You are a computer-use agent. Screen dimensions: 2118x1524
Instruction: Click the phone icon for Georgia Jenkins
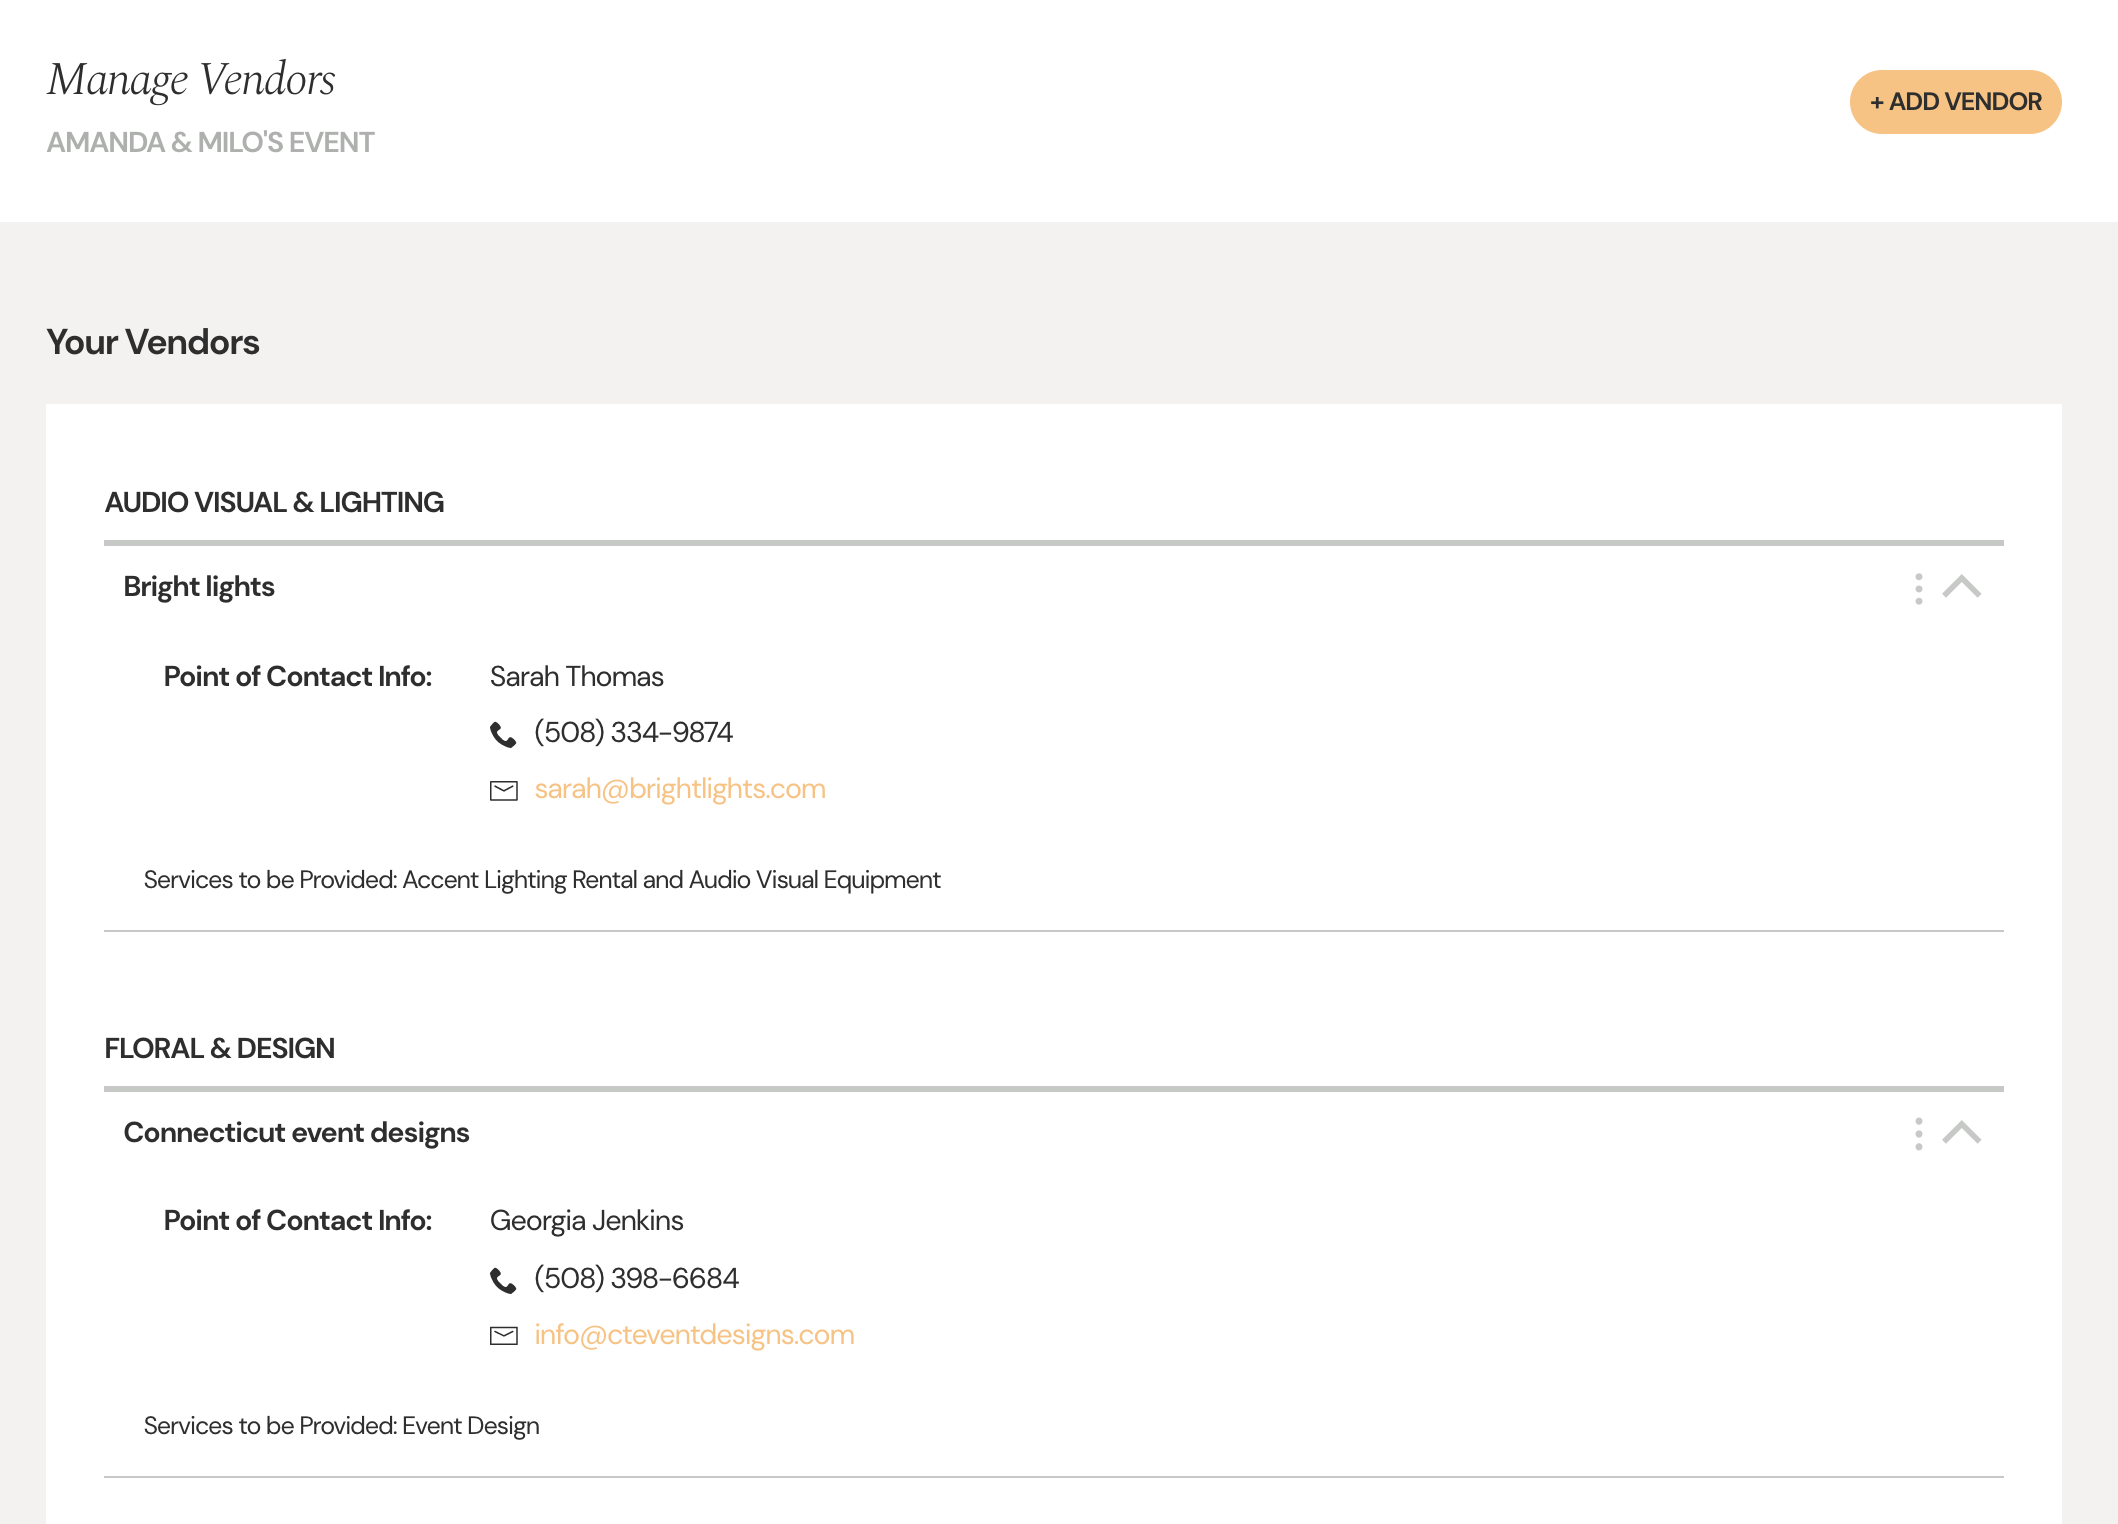pos(503,1280)
